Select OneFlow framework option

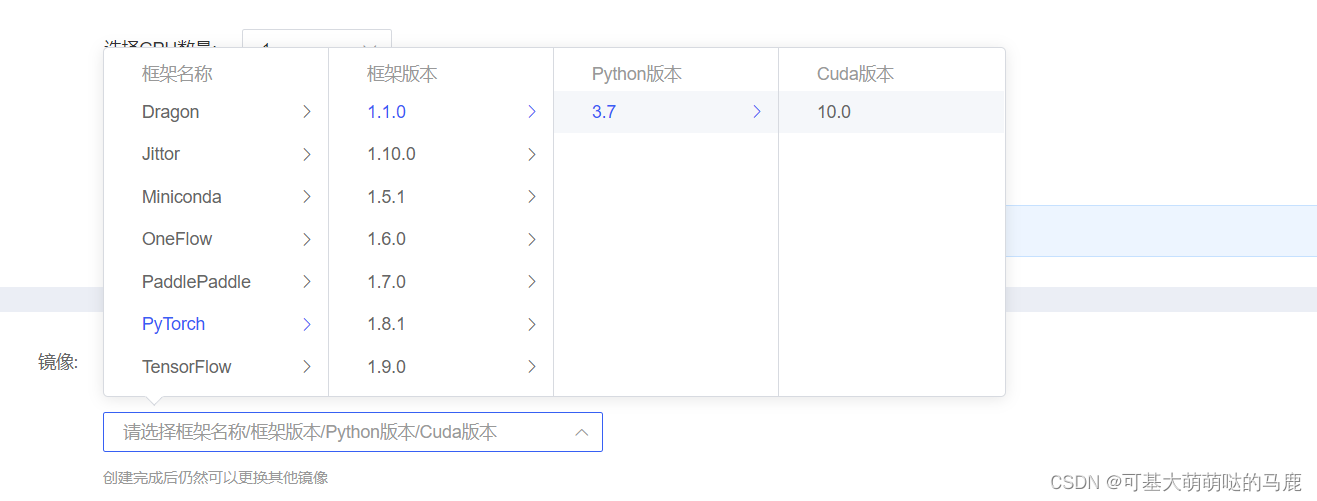216,239
